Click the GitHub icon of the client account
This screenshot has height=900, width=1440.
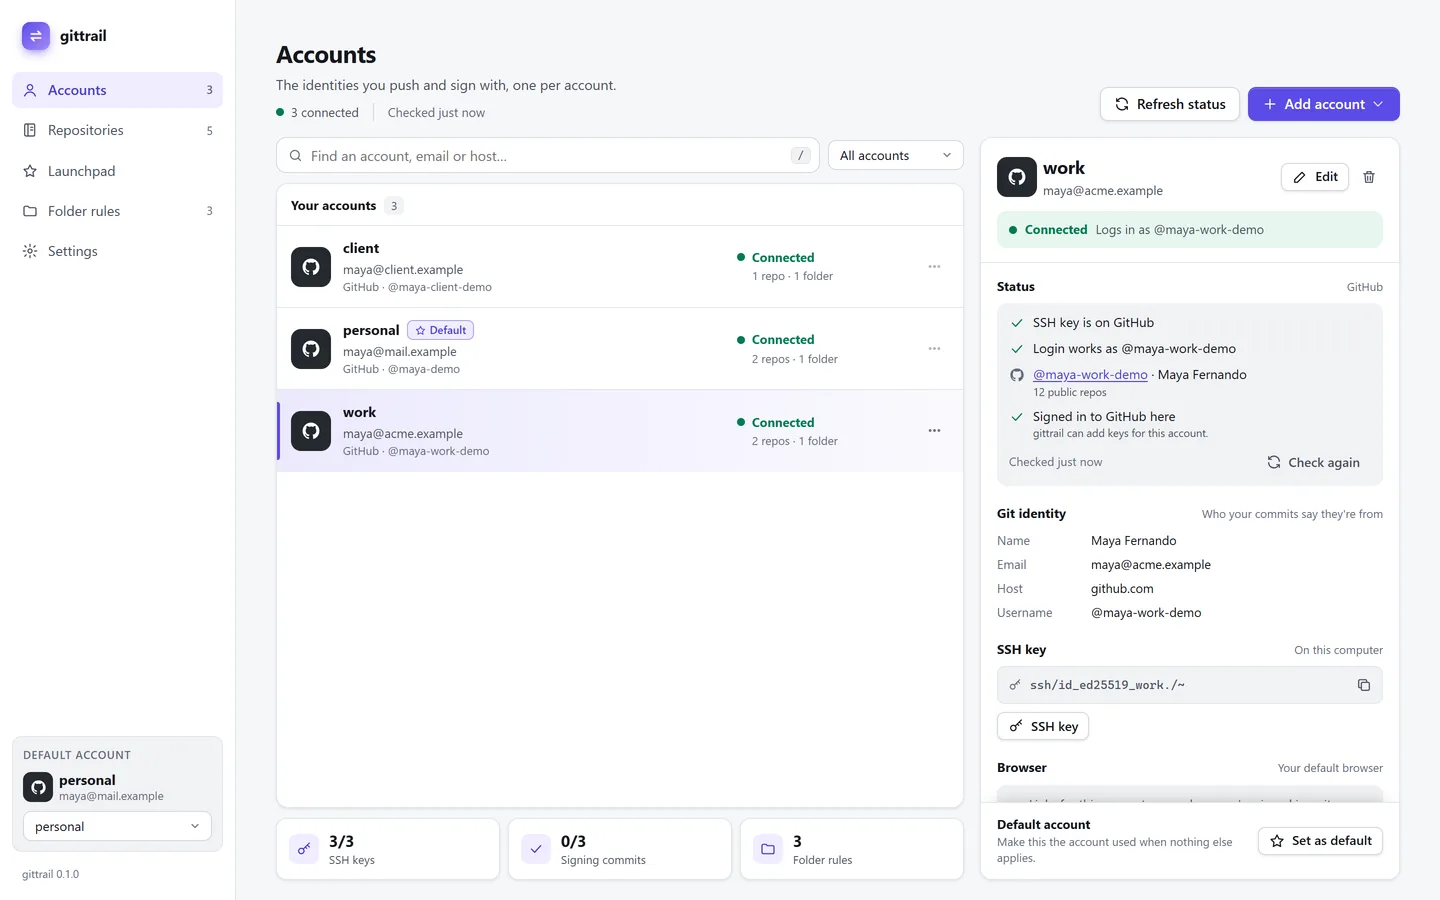pos(311,267)
